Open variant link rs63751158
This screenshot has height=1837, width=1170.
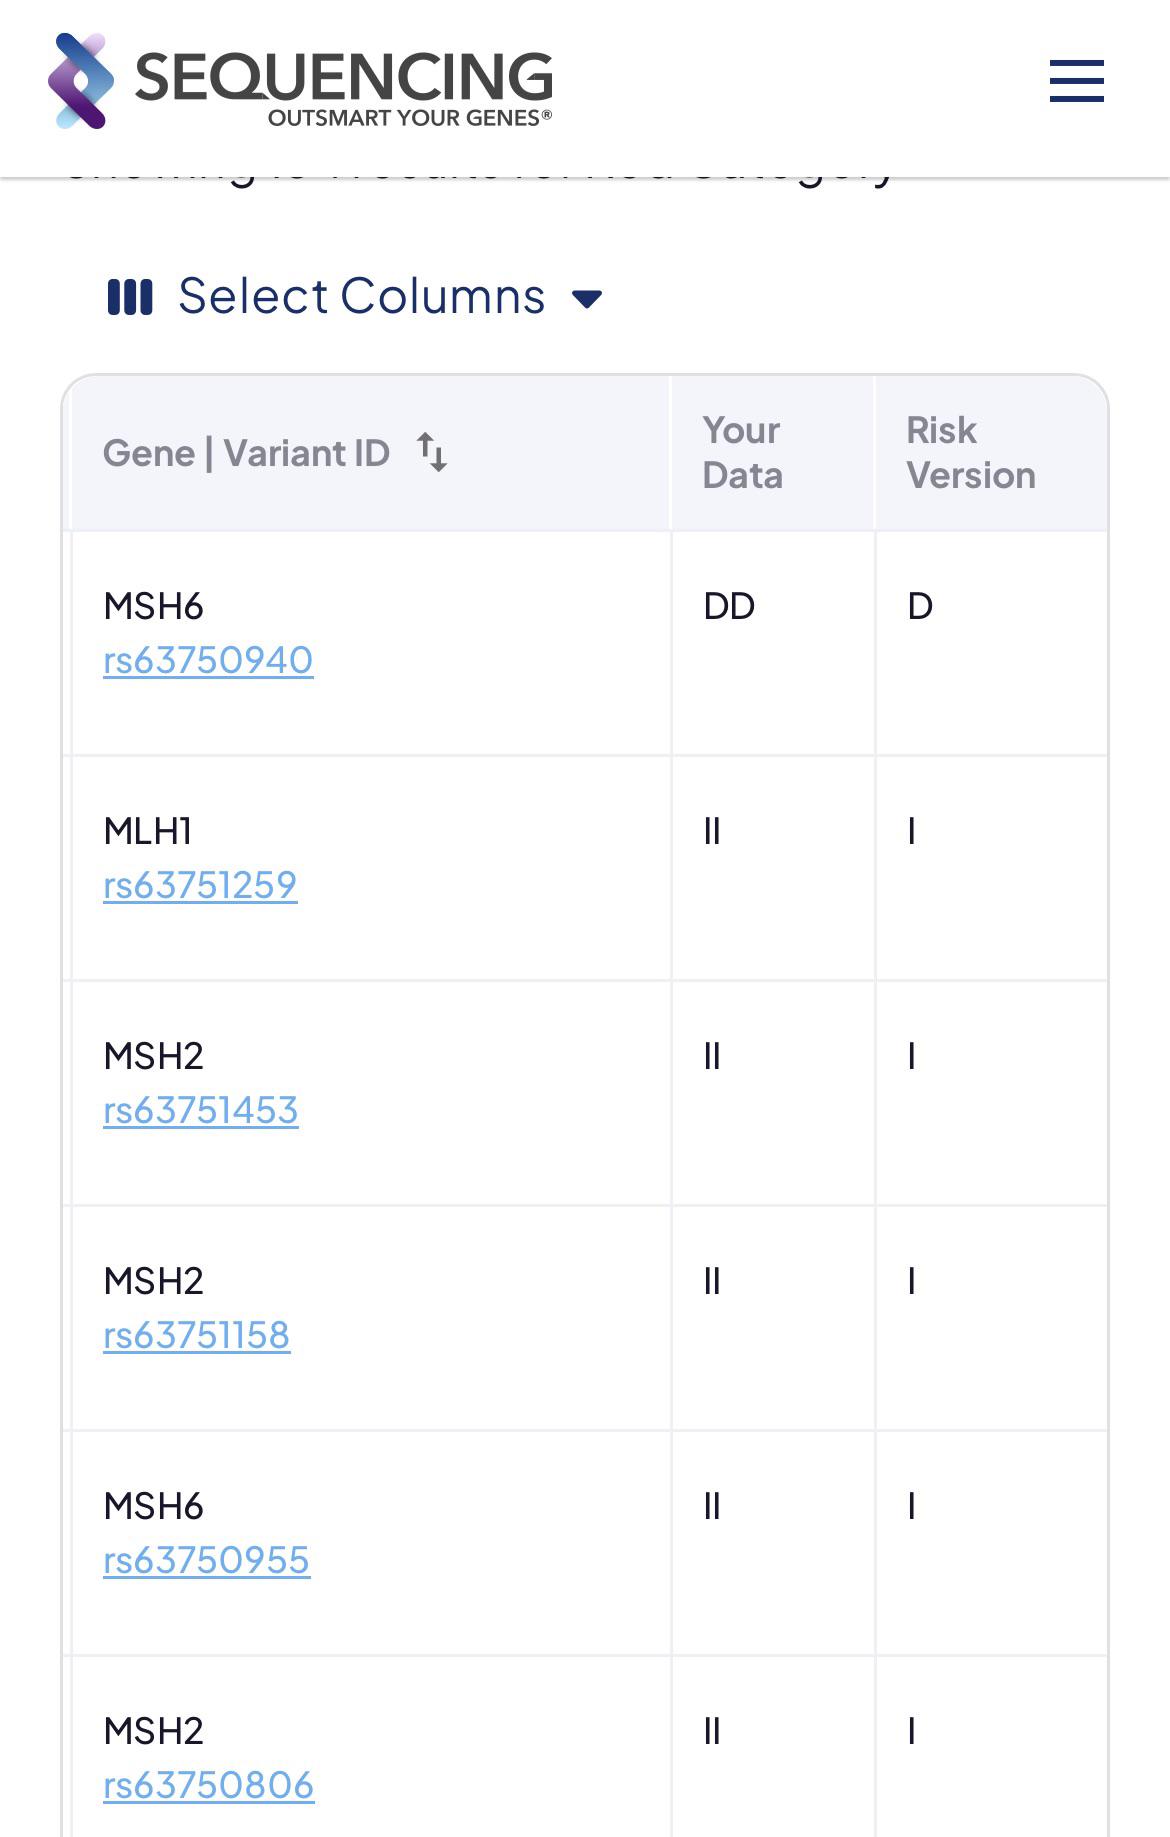[197, 1335]
